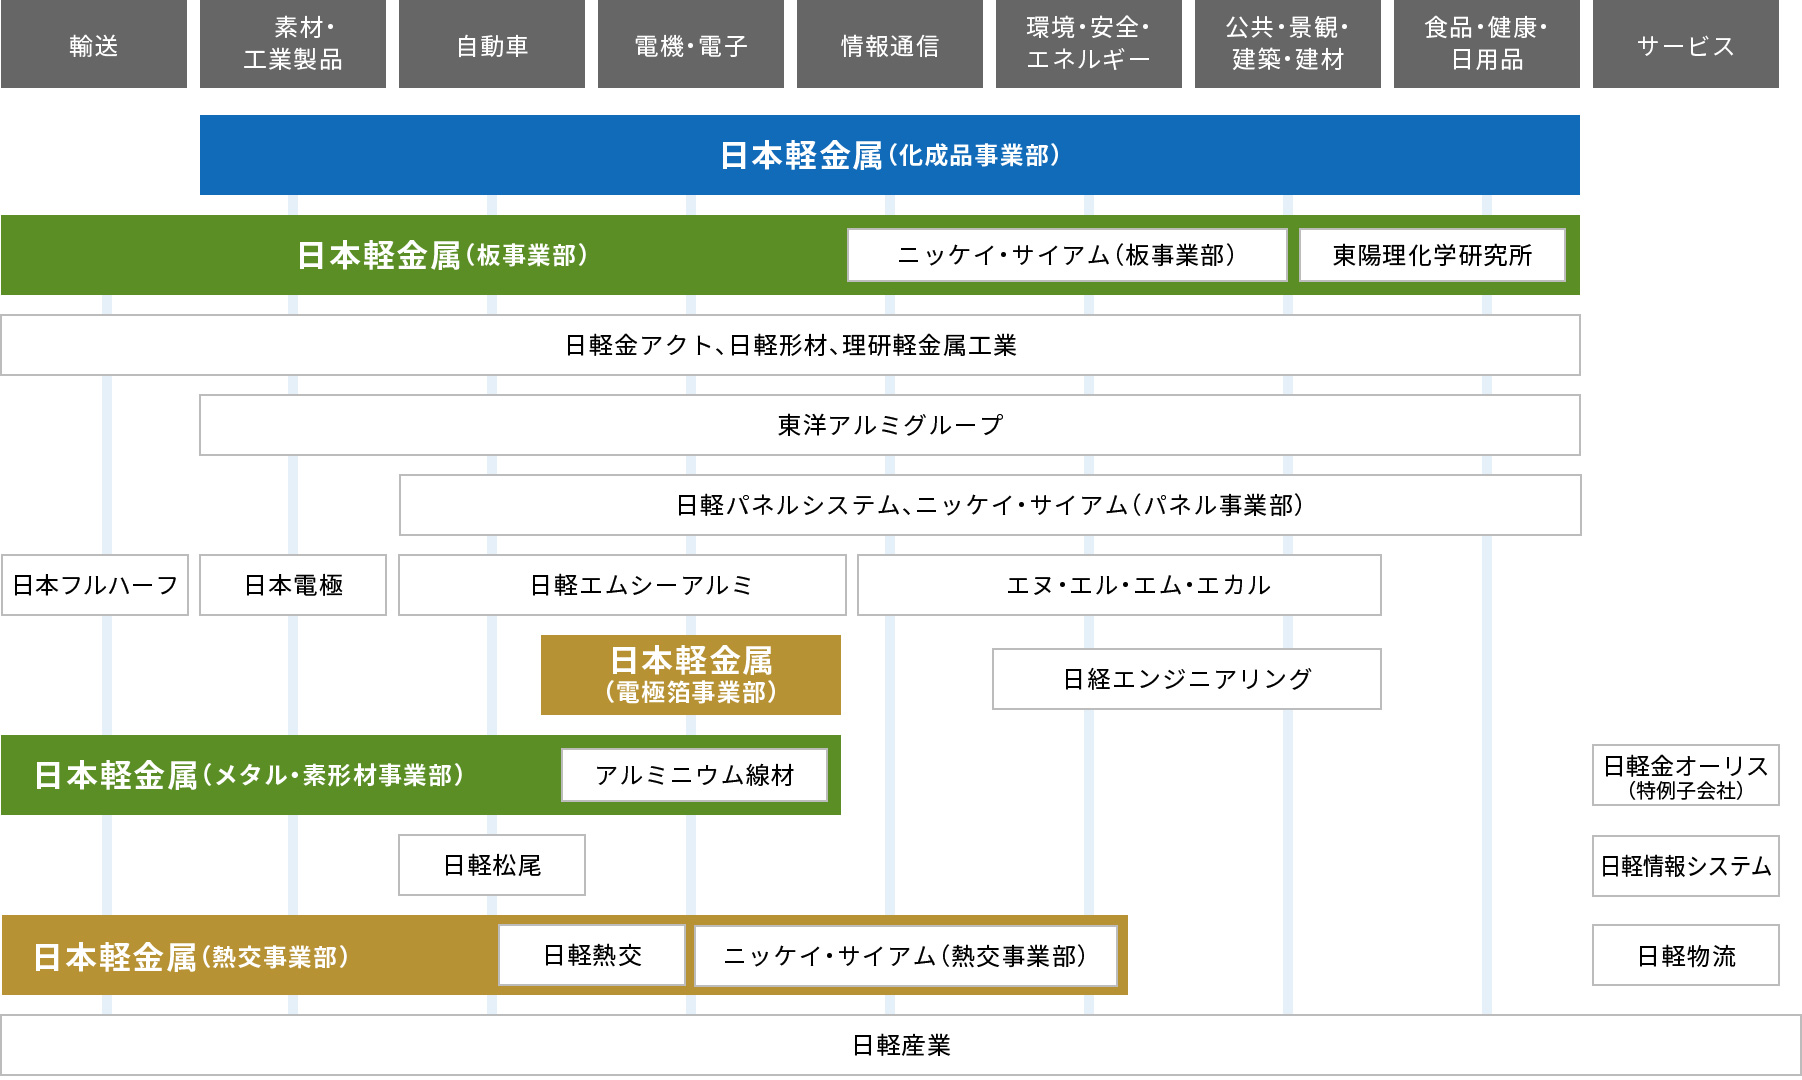Screen dimensions: 1802x1080
Task: Click the 情報通信 header box
Action: [890, 44]
